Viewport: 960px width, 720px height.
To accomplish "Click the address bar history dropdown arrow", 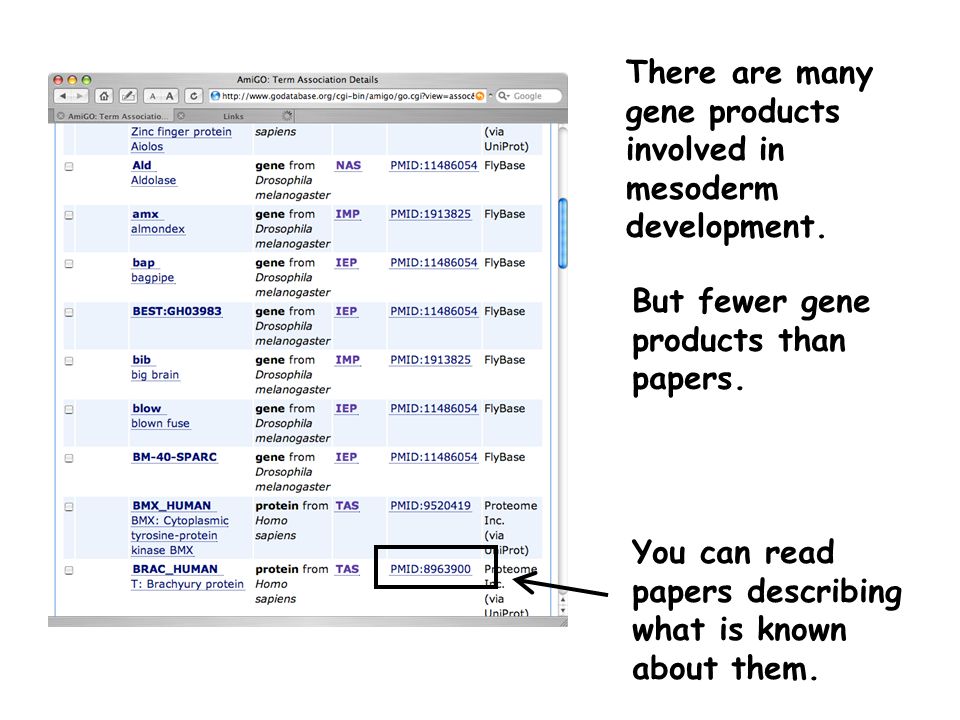I will [x=490, y=96].
